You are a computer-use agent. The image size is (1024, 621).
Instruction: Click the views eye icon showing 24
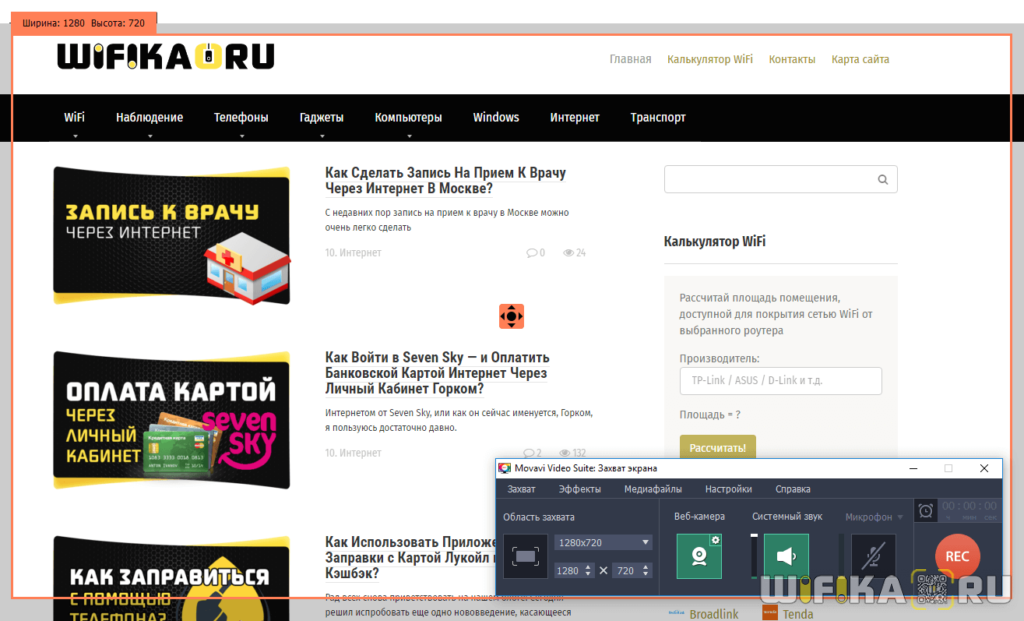coord(568,253)
